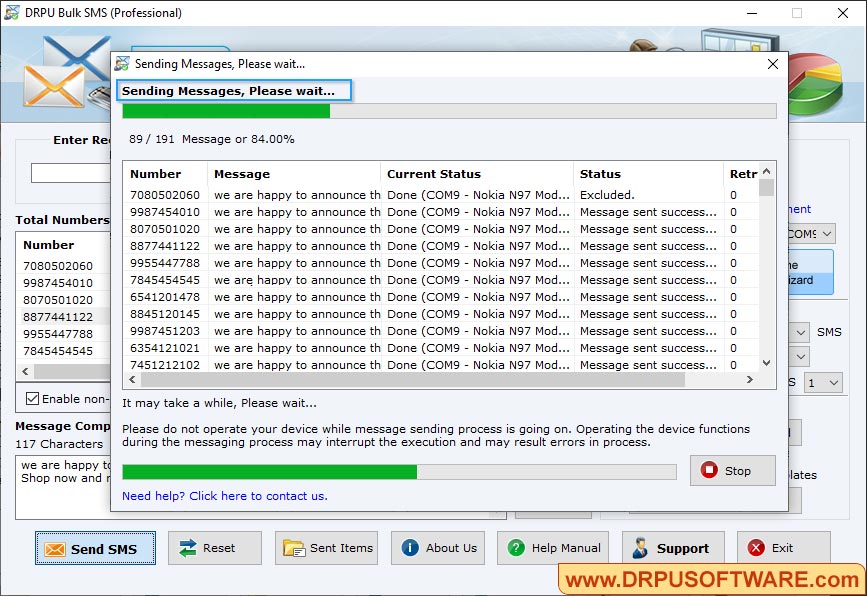This screenshot has width=867, height=596.
Task: Select row with number 8877441122 in dialog table
Action: click(x=442, y=246)
